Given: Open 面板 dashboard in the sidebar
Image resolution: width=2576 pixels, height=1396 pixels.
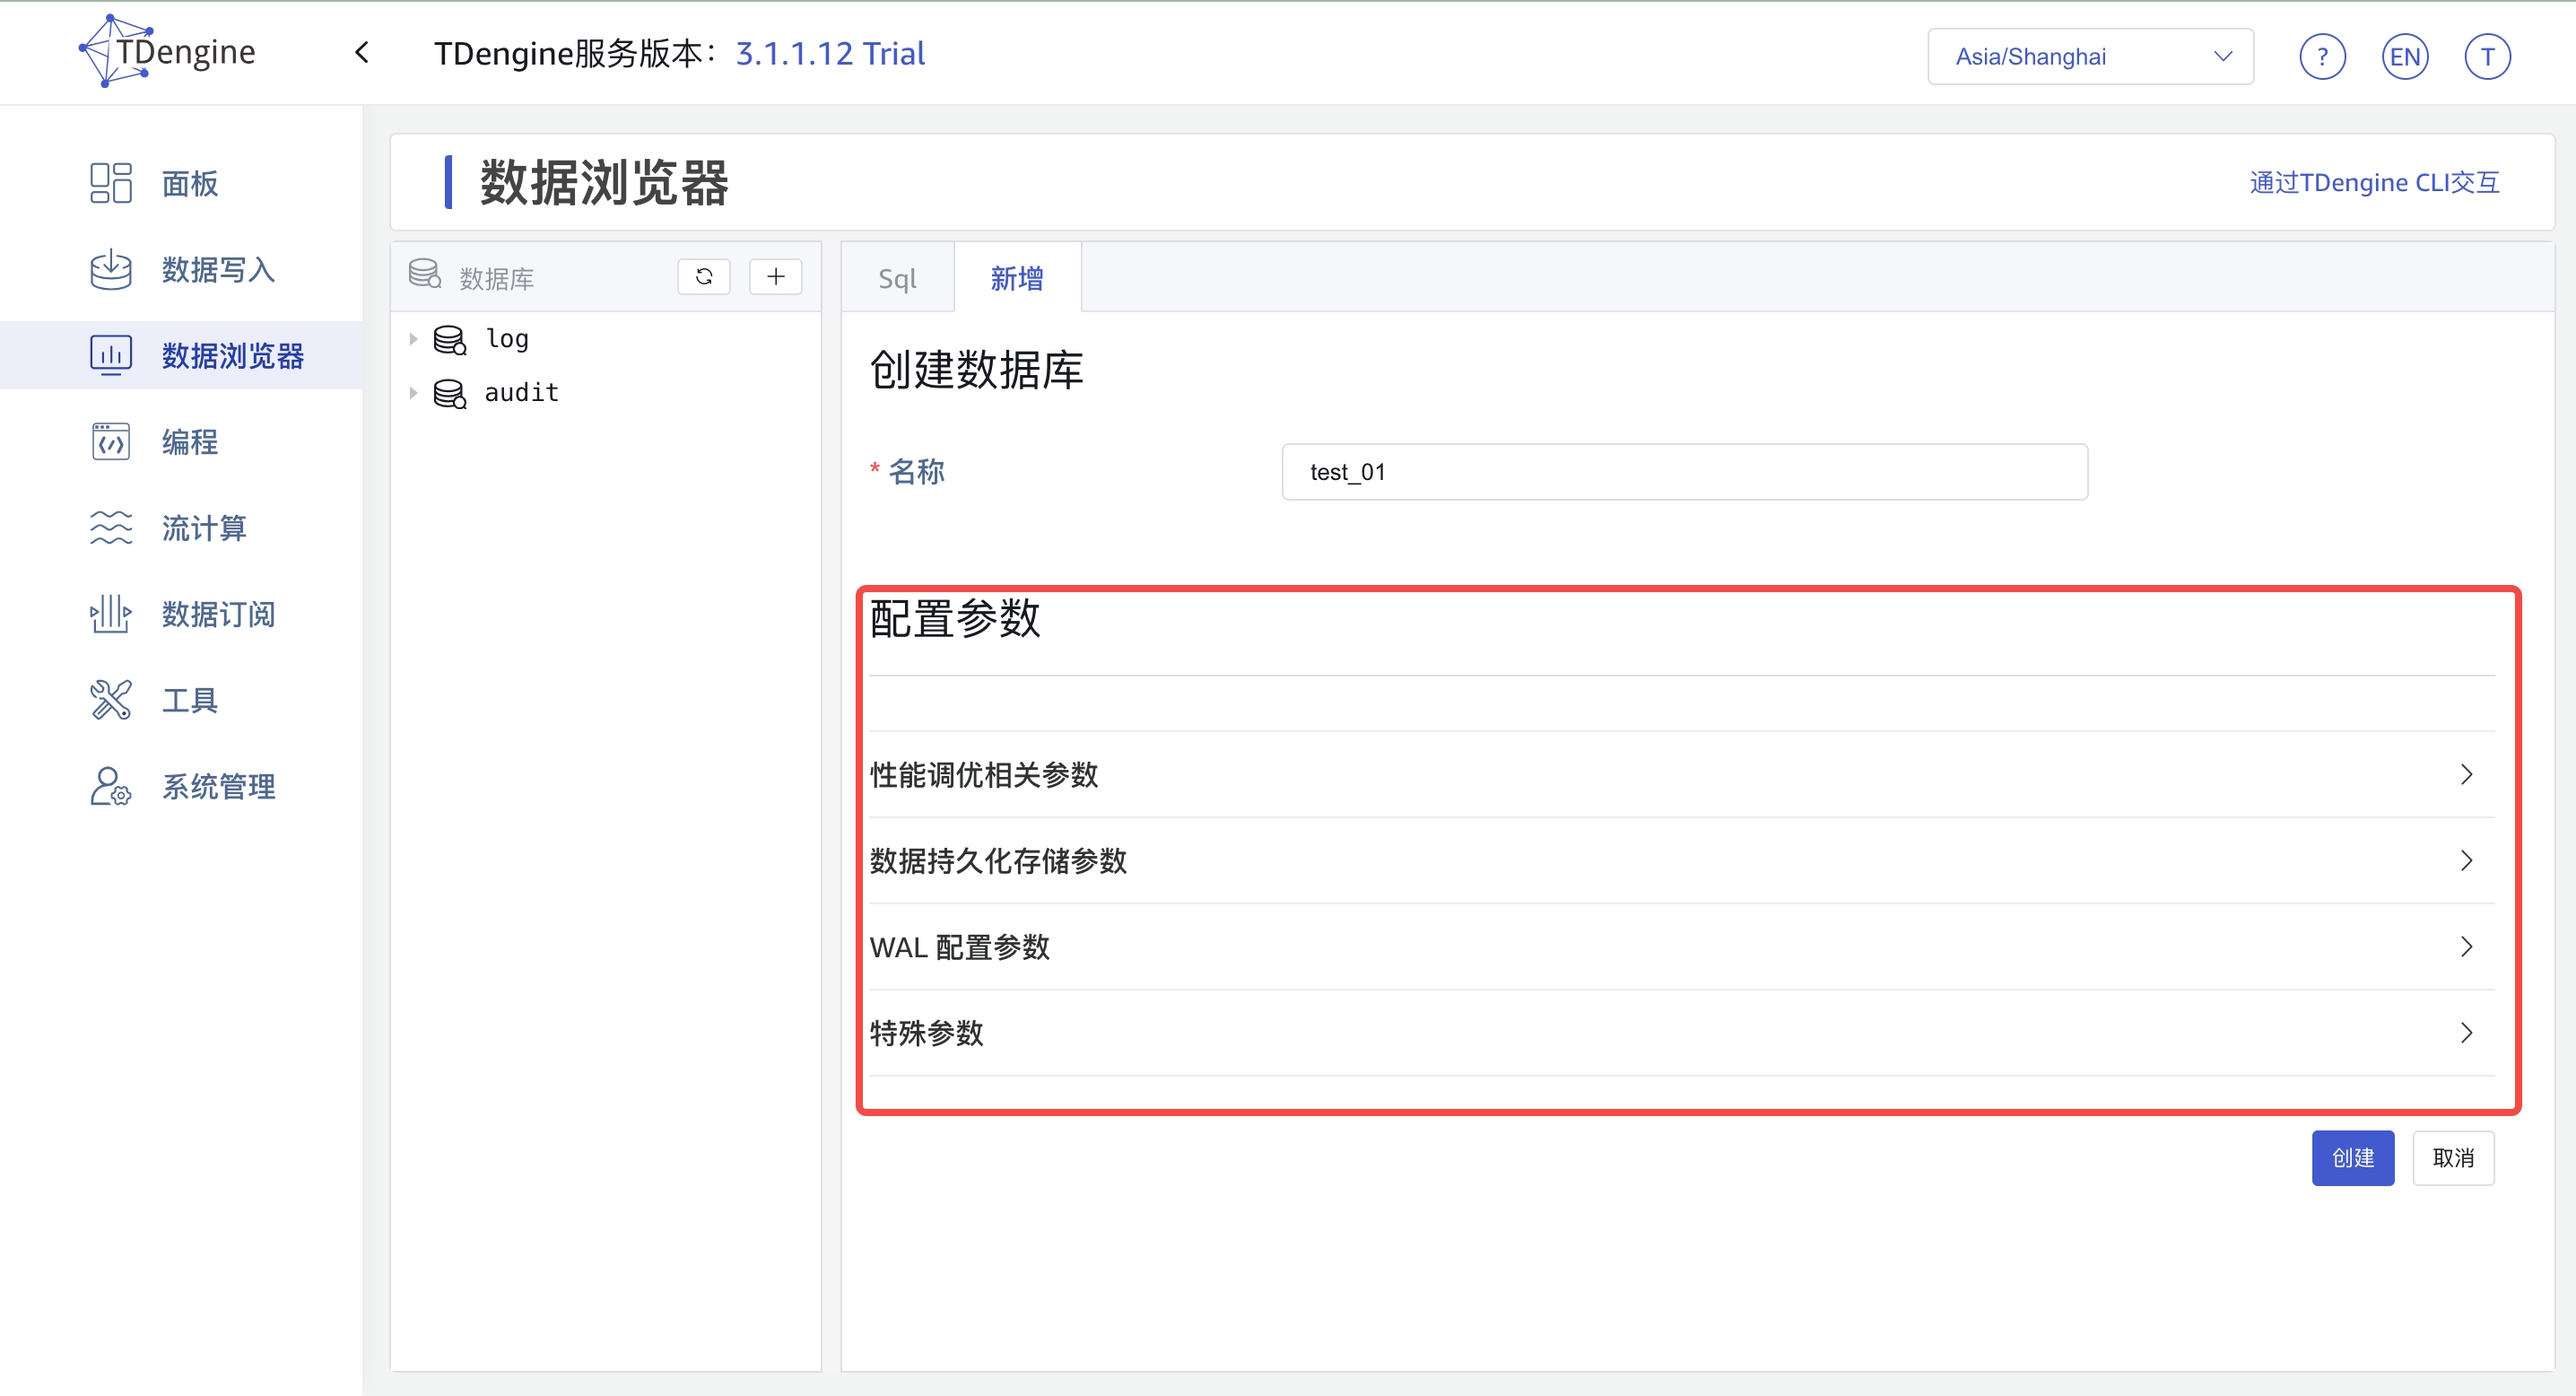Looking at the screenshot, I should click(x=189, y=183).
